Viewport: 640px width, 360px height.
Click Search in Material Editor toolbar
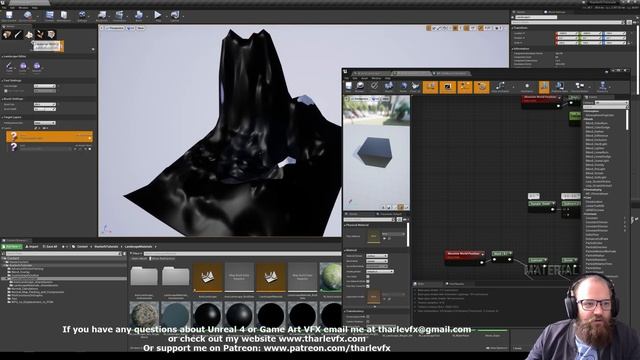click(389, 87)
